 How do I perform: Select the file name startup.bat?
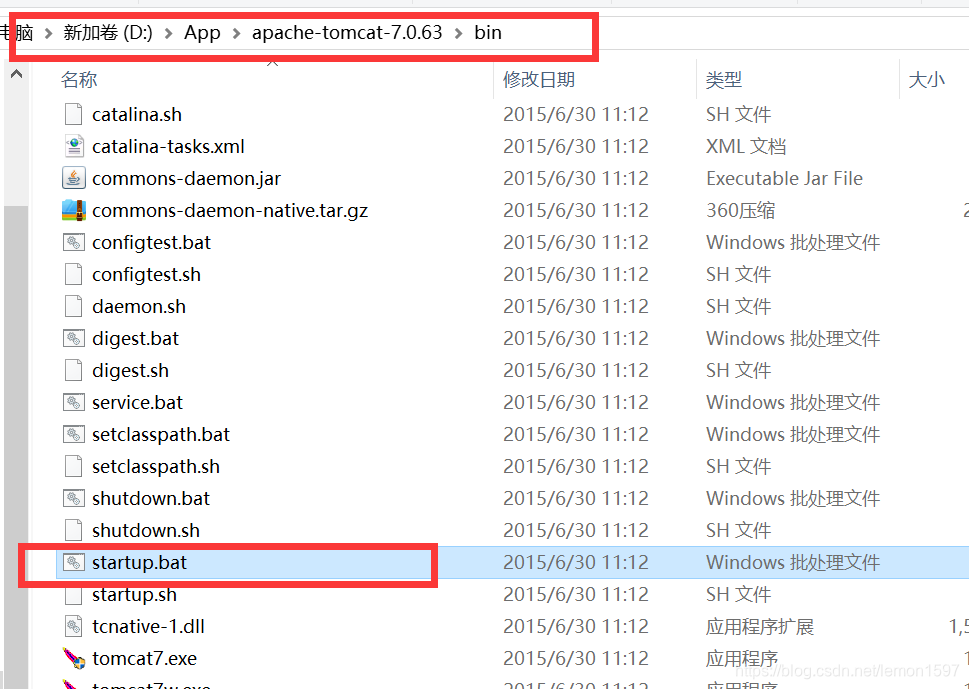coord(139,562)
